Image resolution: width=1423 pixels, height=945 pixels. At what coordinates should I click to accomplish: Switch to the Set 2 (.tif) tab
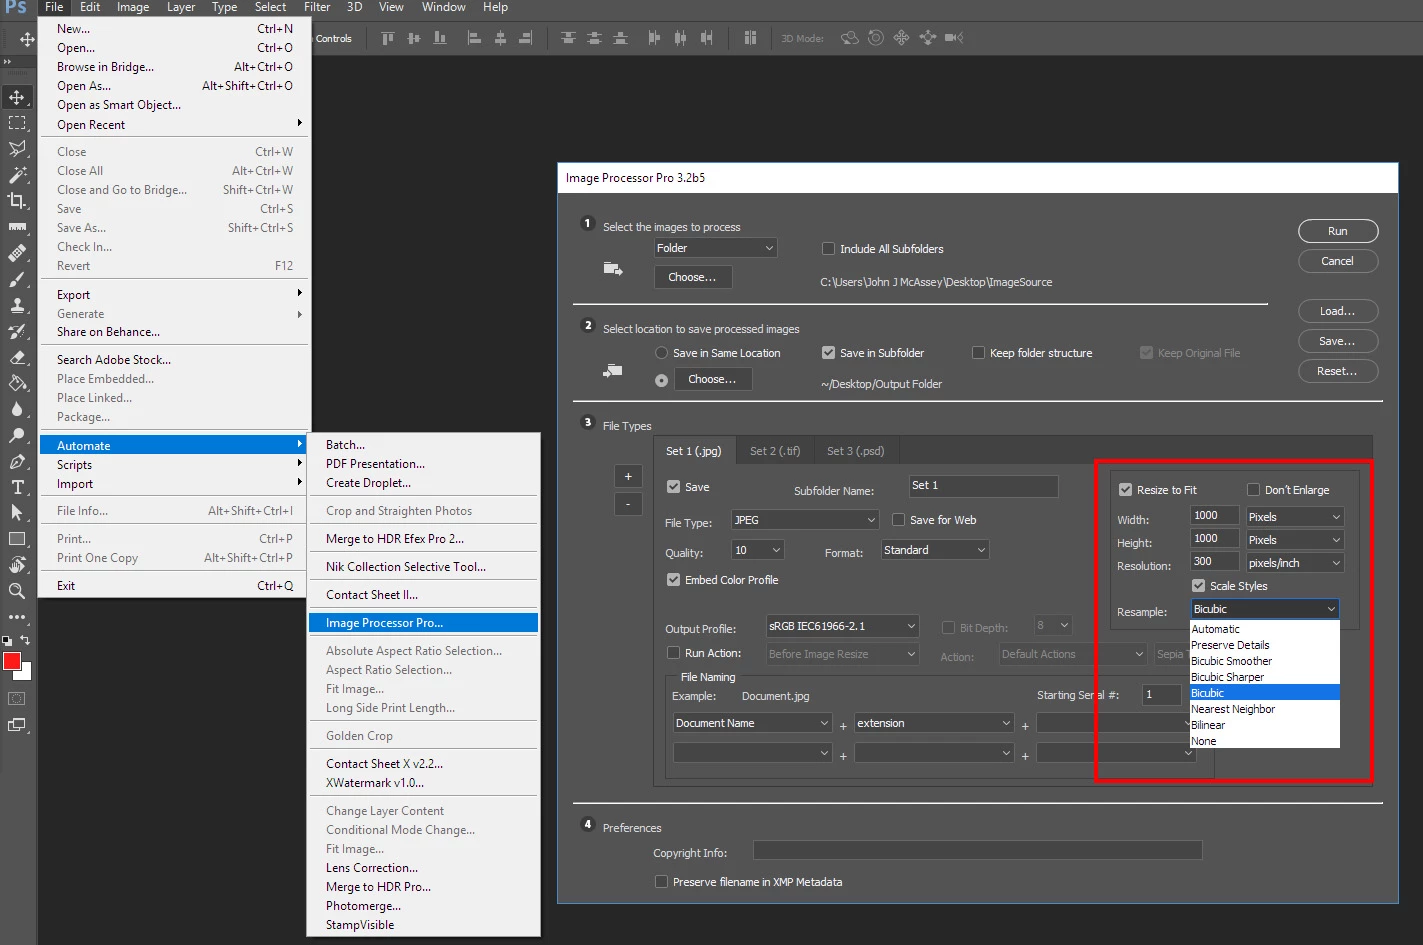(775, 451)
